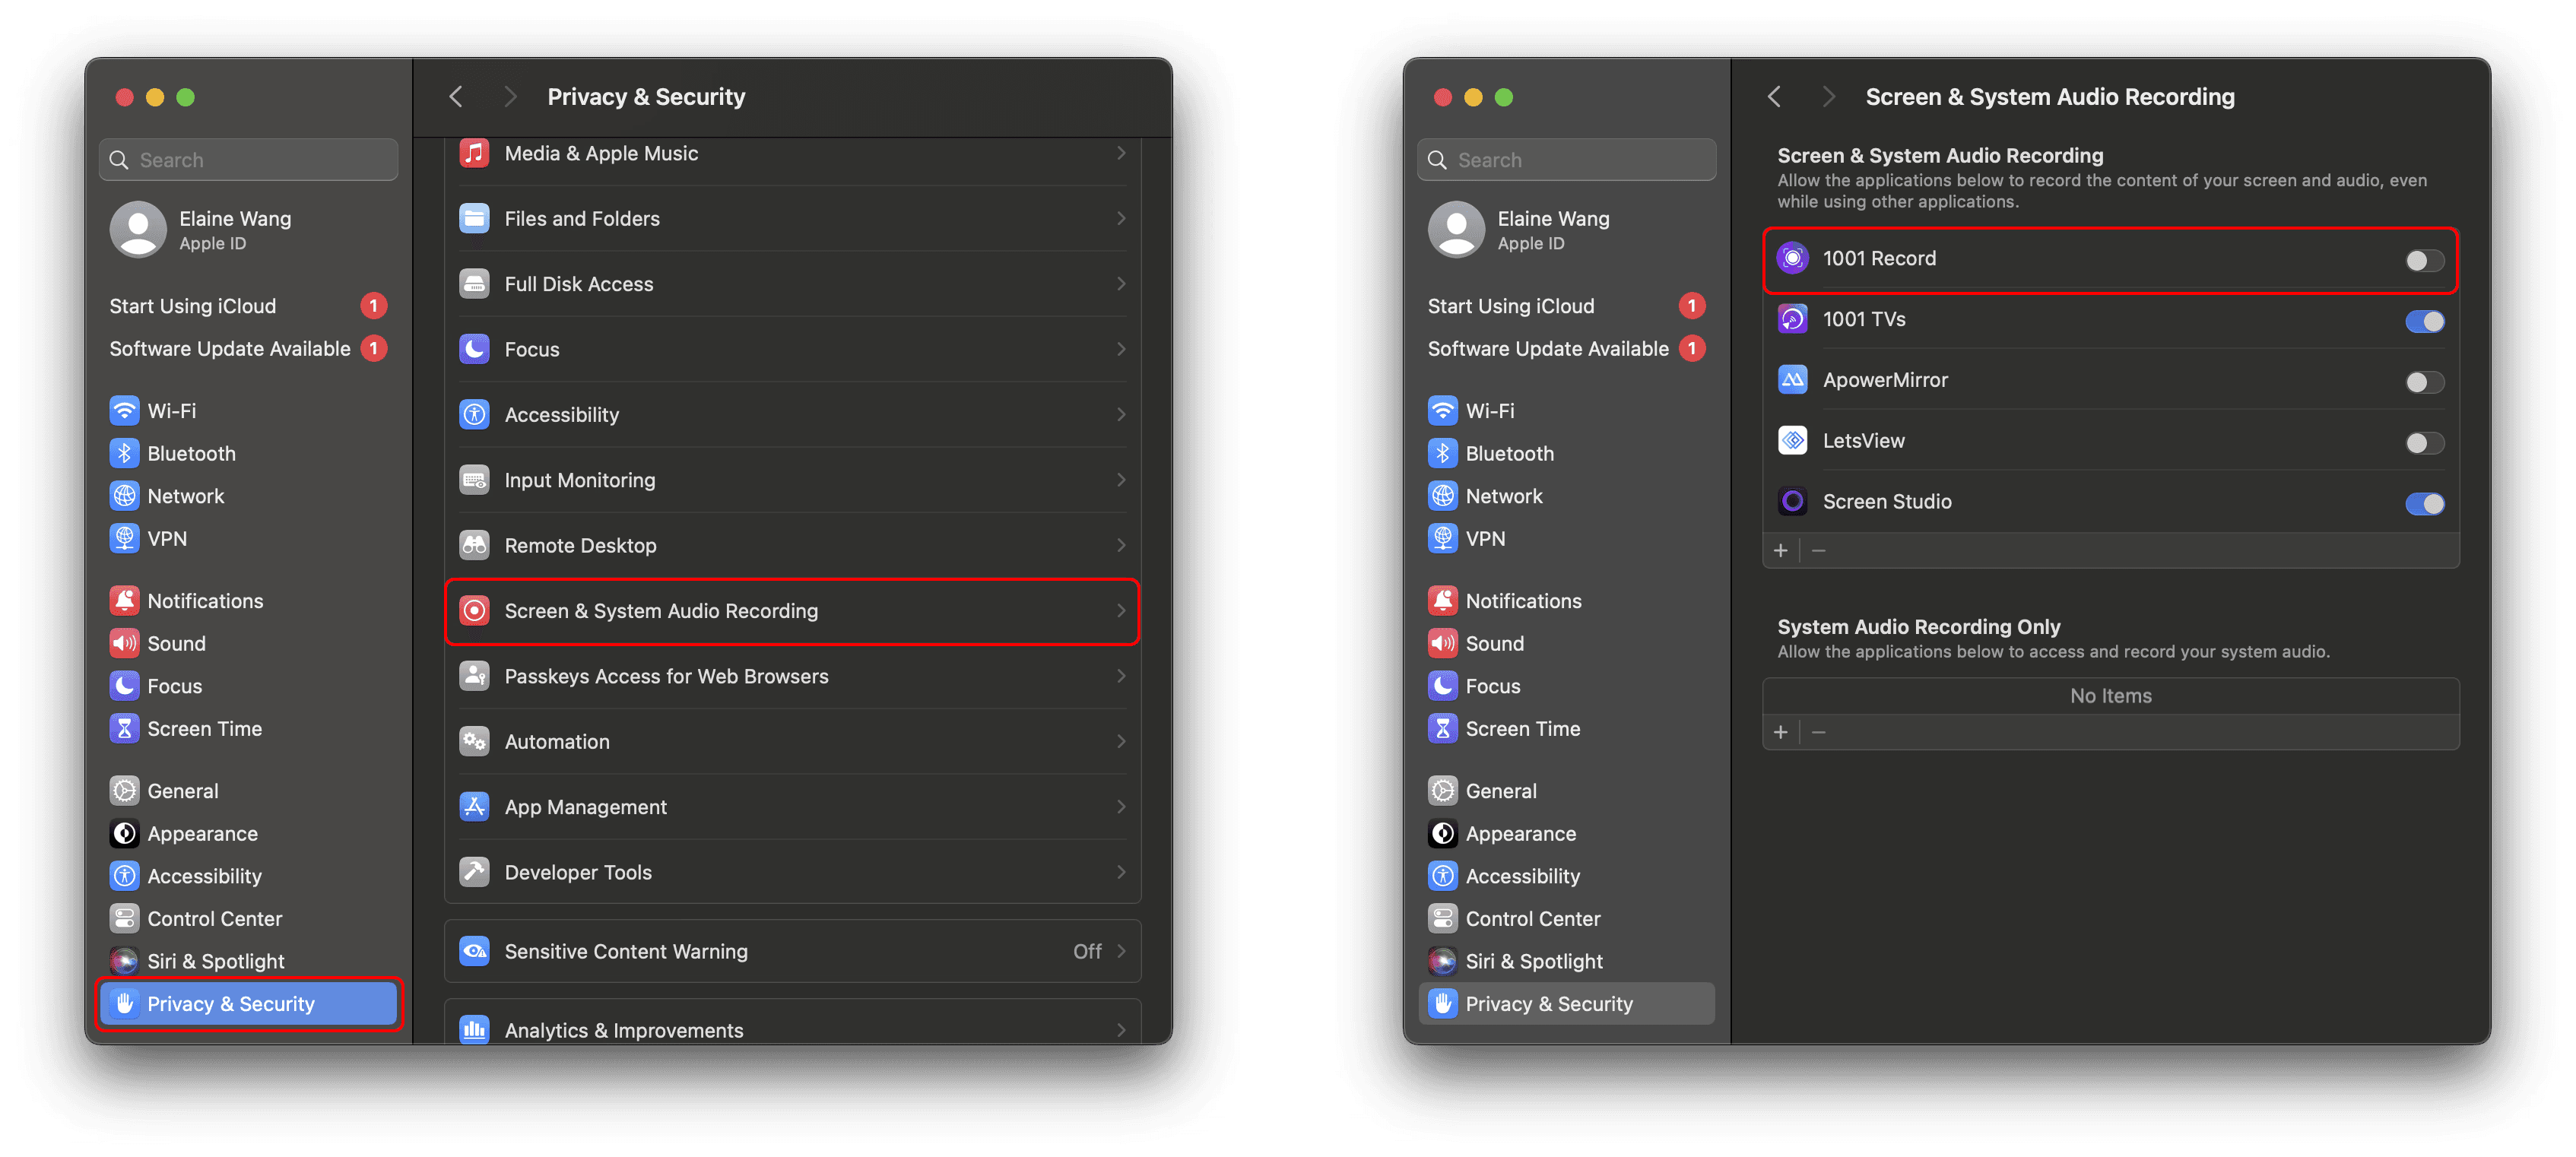Click the Remote Desktop binoculars icon
The image size is (2576, 1157).
[474, 545]
